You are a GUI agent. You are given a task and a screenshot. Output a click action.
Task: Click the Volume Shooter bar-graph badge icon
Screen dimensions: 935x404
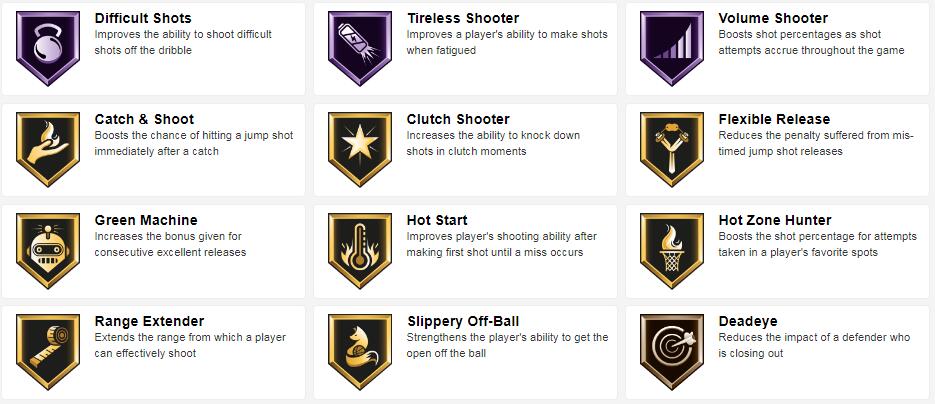coord(671,48)
